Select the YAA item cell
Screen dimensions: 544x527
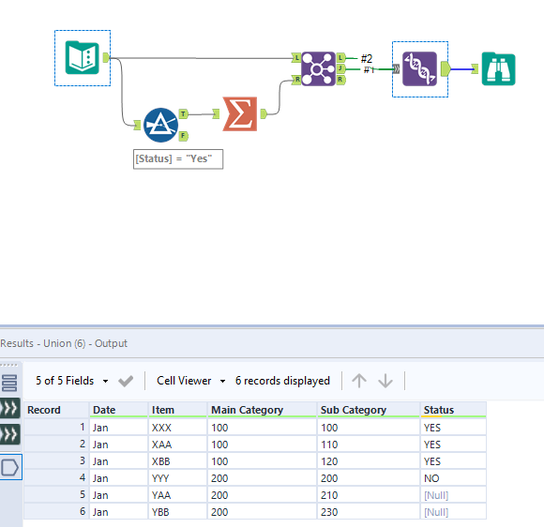tap(178, 495)
